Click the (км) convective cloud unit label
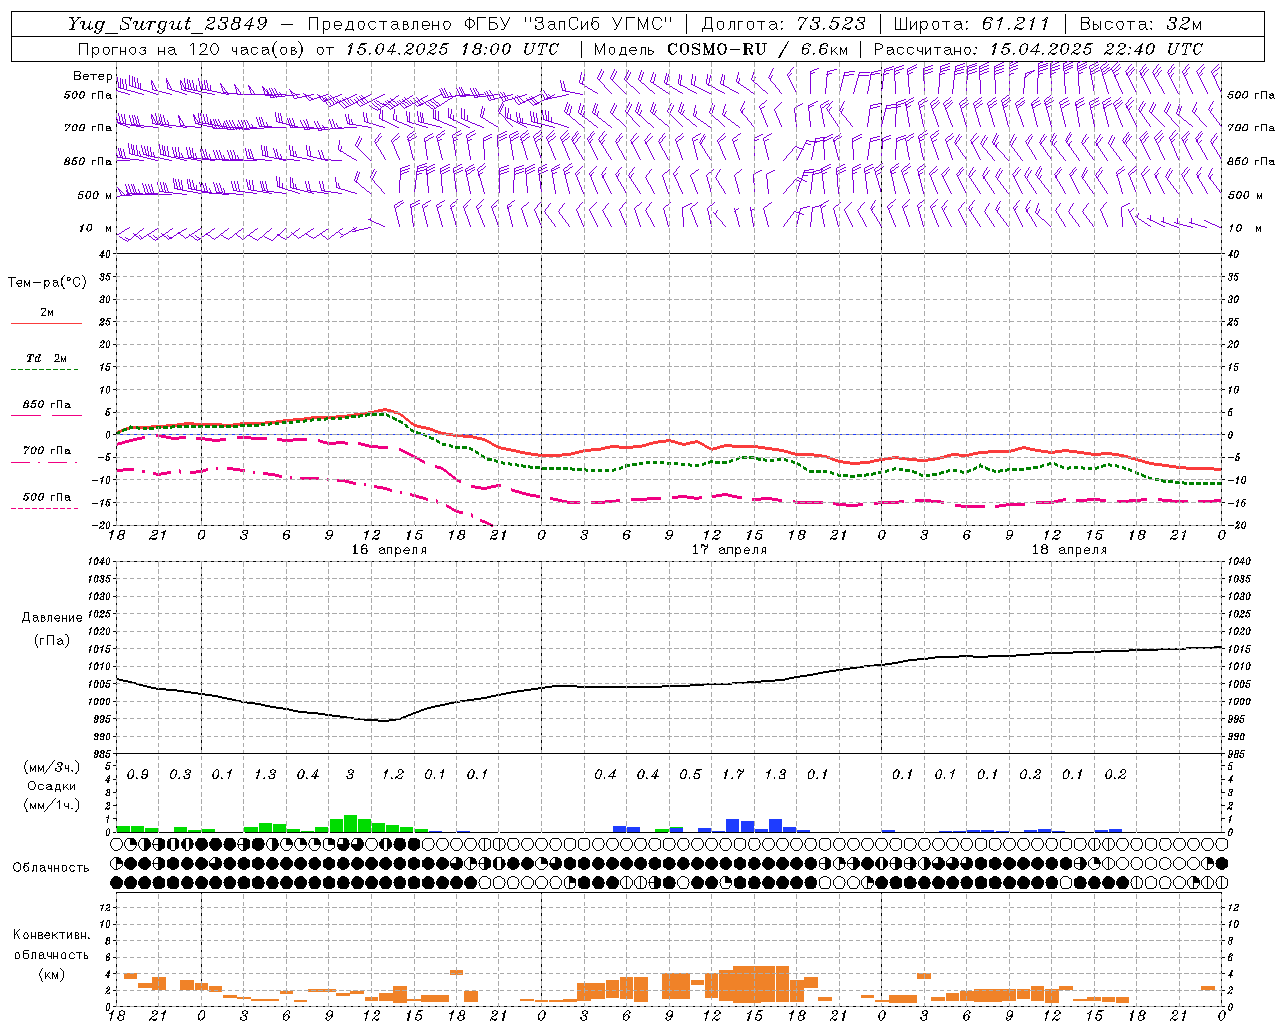Screen dimensions: 1280x1024 coord(51,973)
